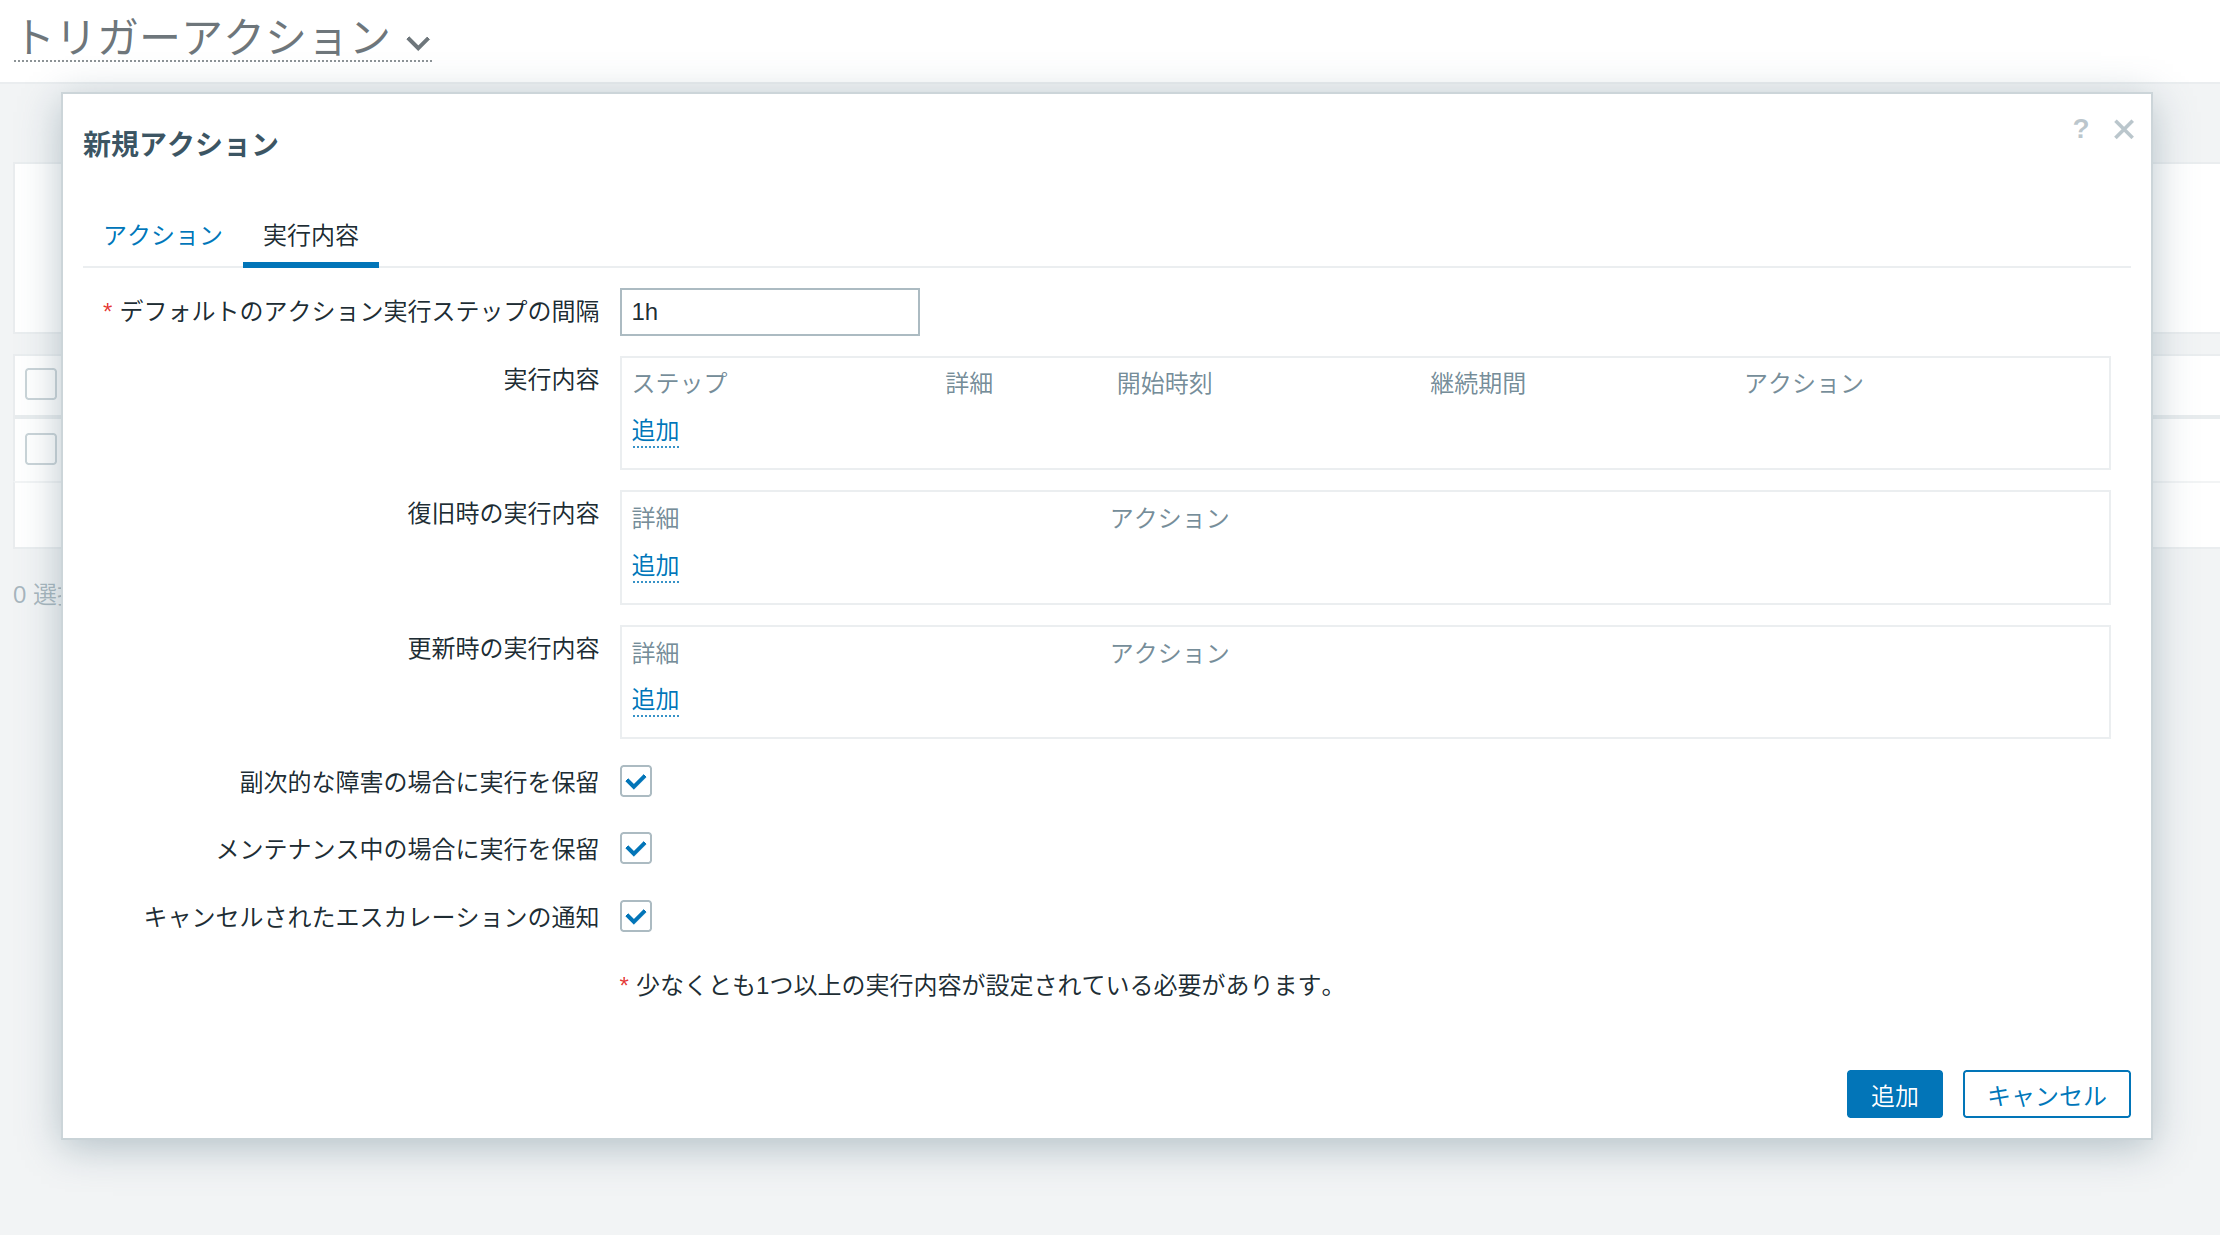The width and height of the screenshot is (2220, 1235).
Task: Expand the トリガーアクション title dropdown
Action: click(x=418, y=42)
